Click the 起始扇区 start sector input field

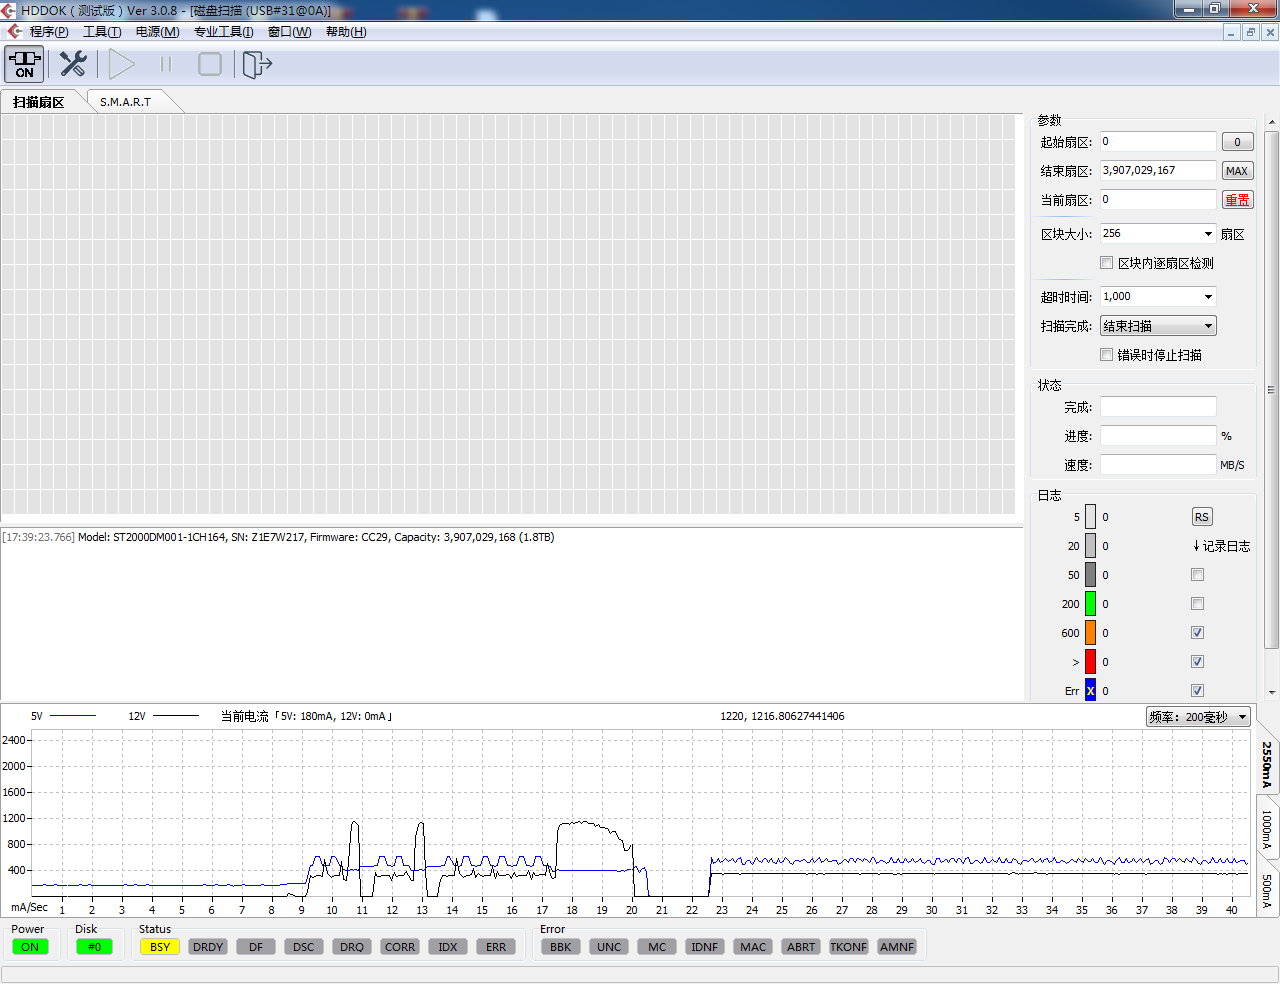point(1158,142)
